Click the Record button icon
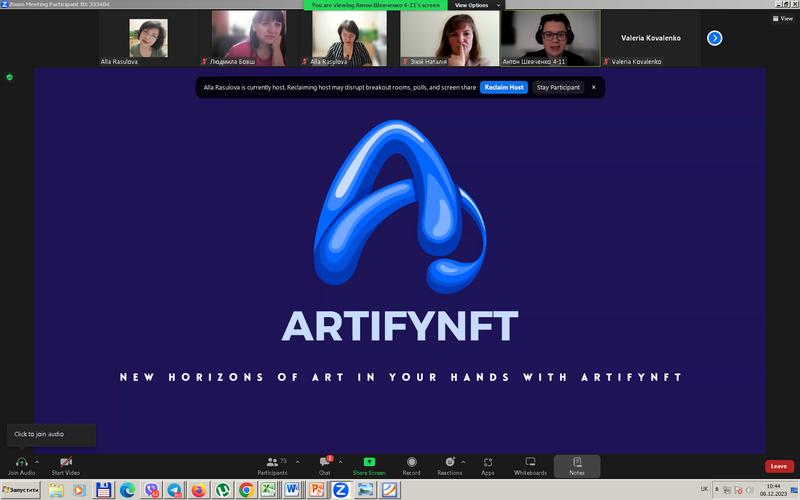800x500 pixels. click(x=412, y=462)
